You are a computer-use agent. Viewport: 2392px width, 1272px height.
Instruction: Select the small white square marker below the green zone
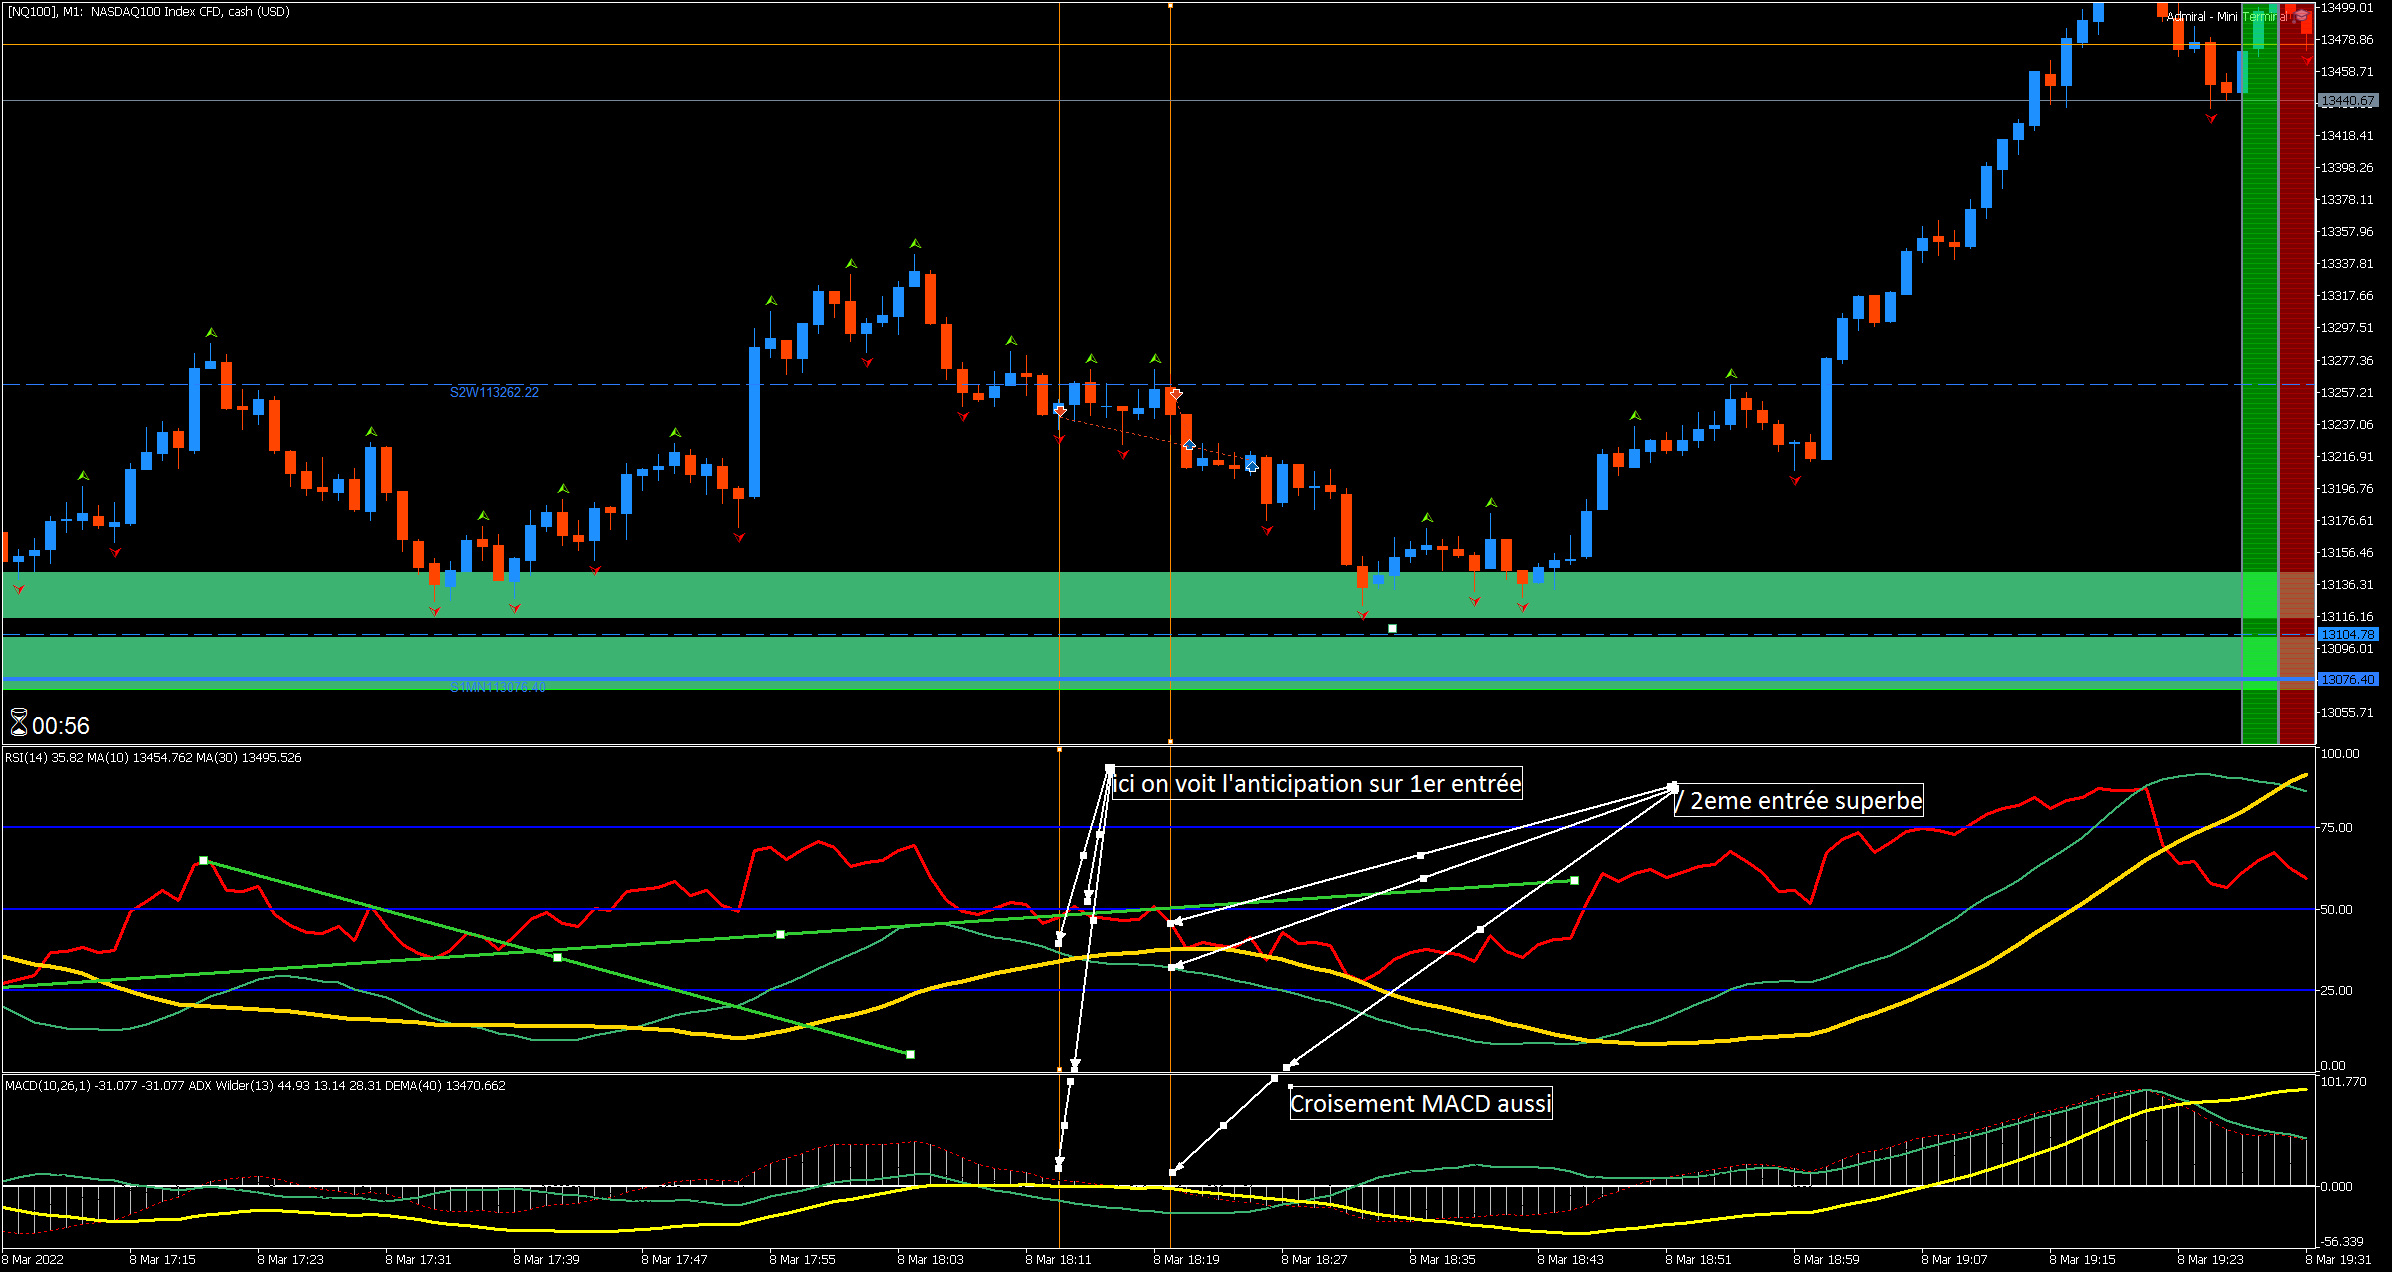tap(1392, 628)
